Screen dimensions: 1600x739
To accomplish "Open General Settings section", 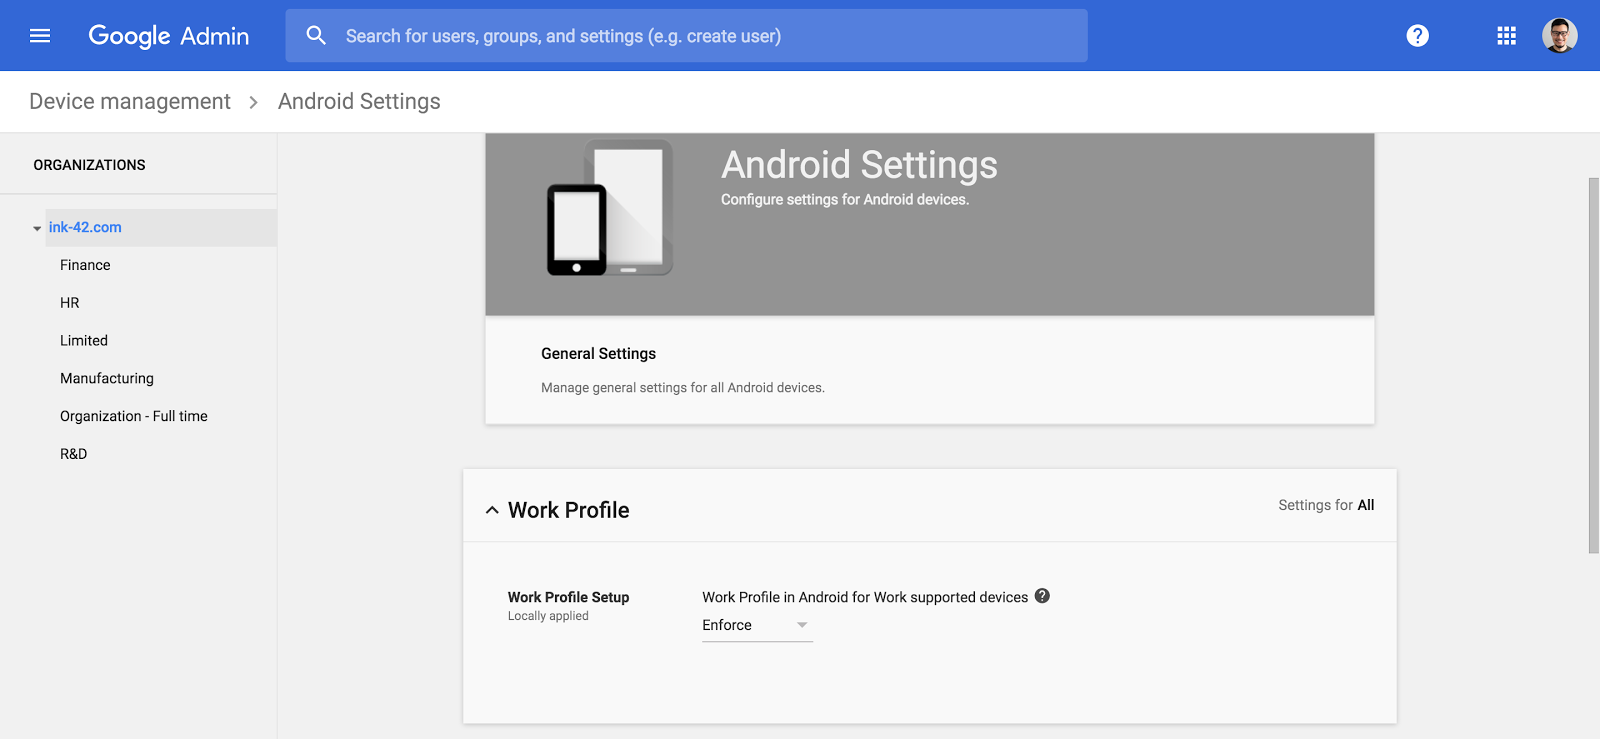I will click(598, 354).
